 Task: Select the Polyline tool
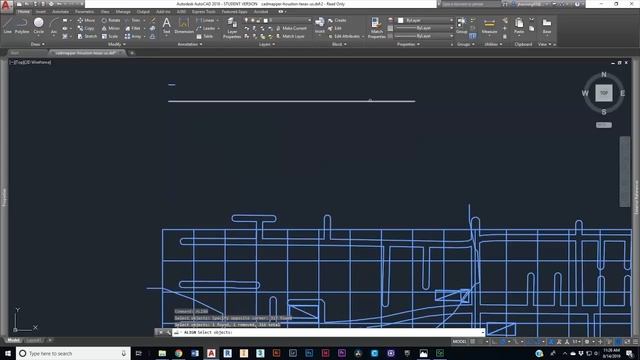[x=22, y=26]
